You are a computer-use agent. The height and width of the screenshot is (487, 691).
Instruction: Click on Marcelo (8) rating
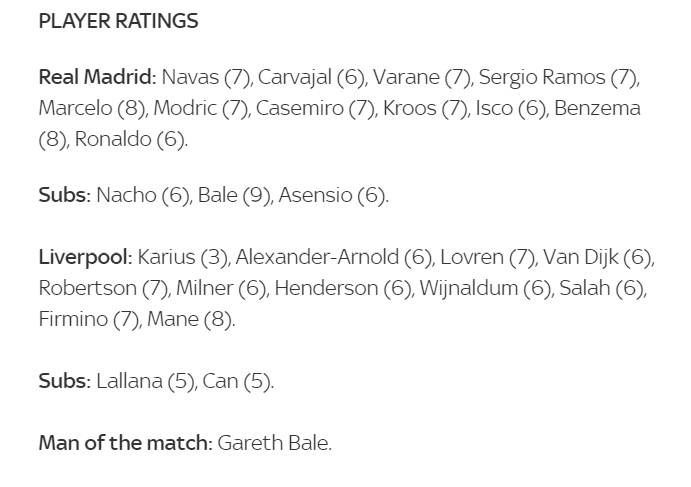click(x=92, y=108)
